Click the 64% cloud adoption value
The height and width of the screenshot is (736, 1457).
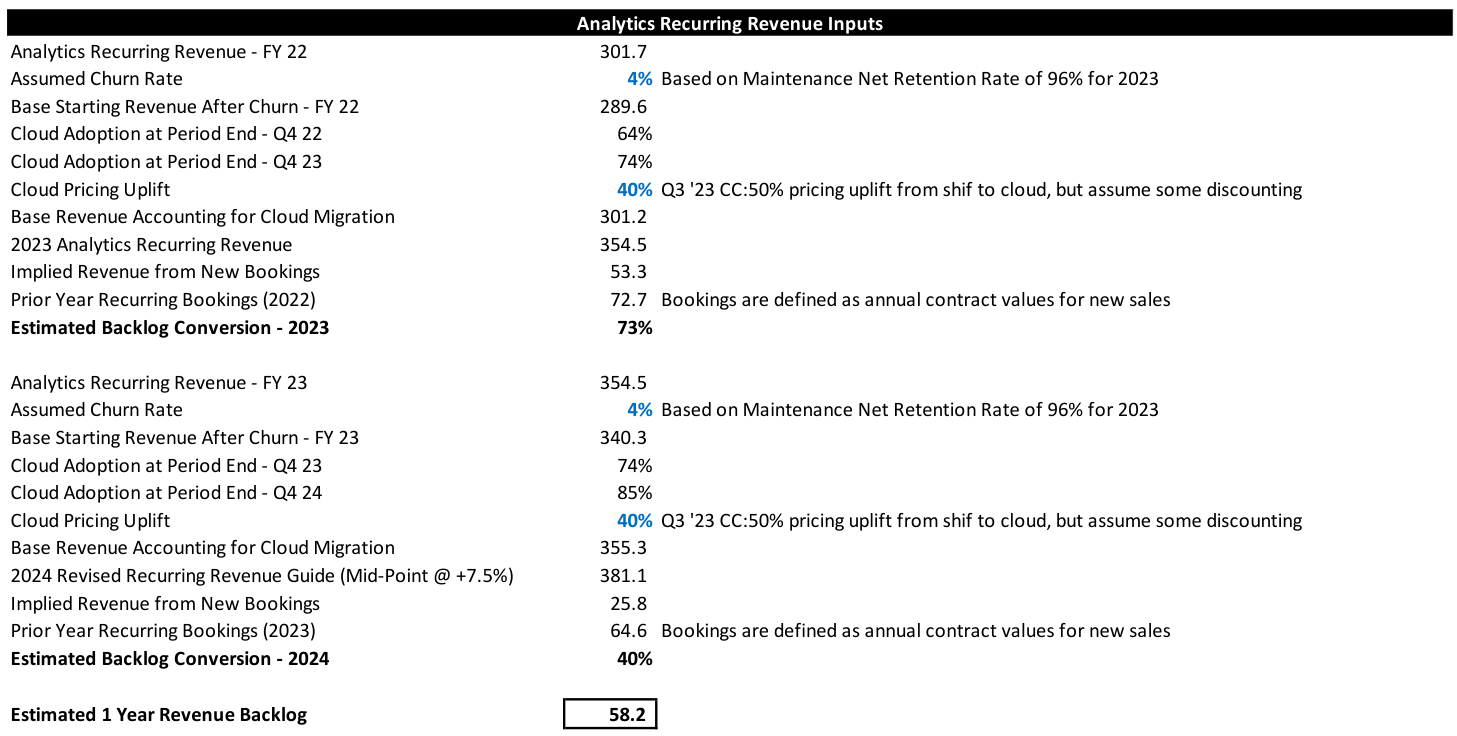point(635,134)
